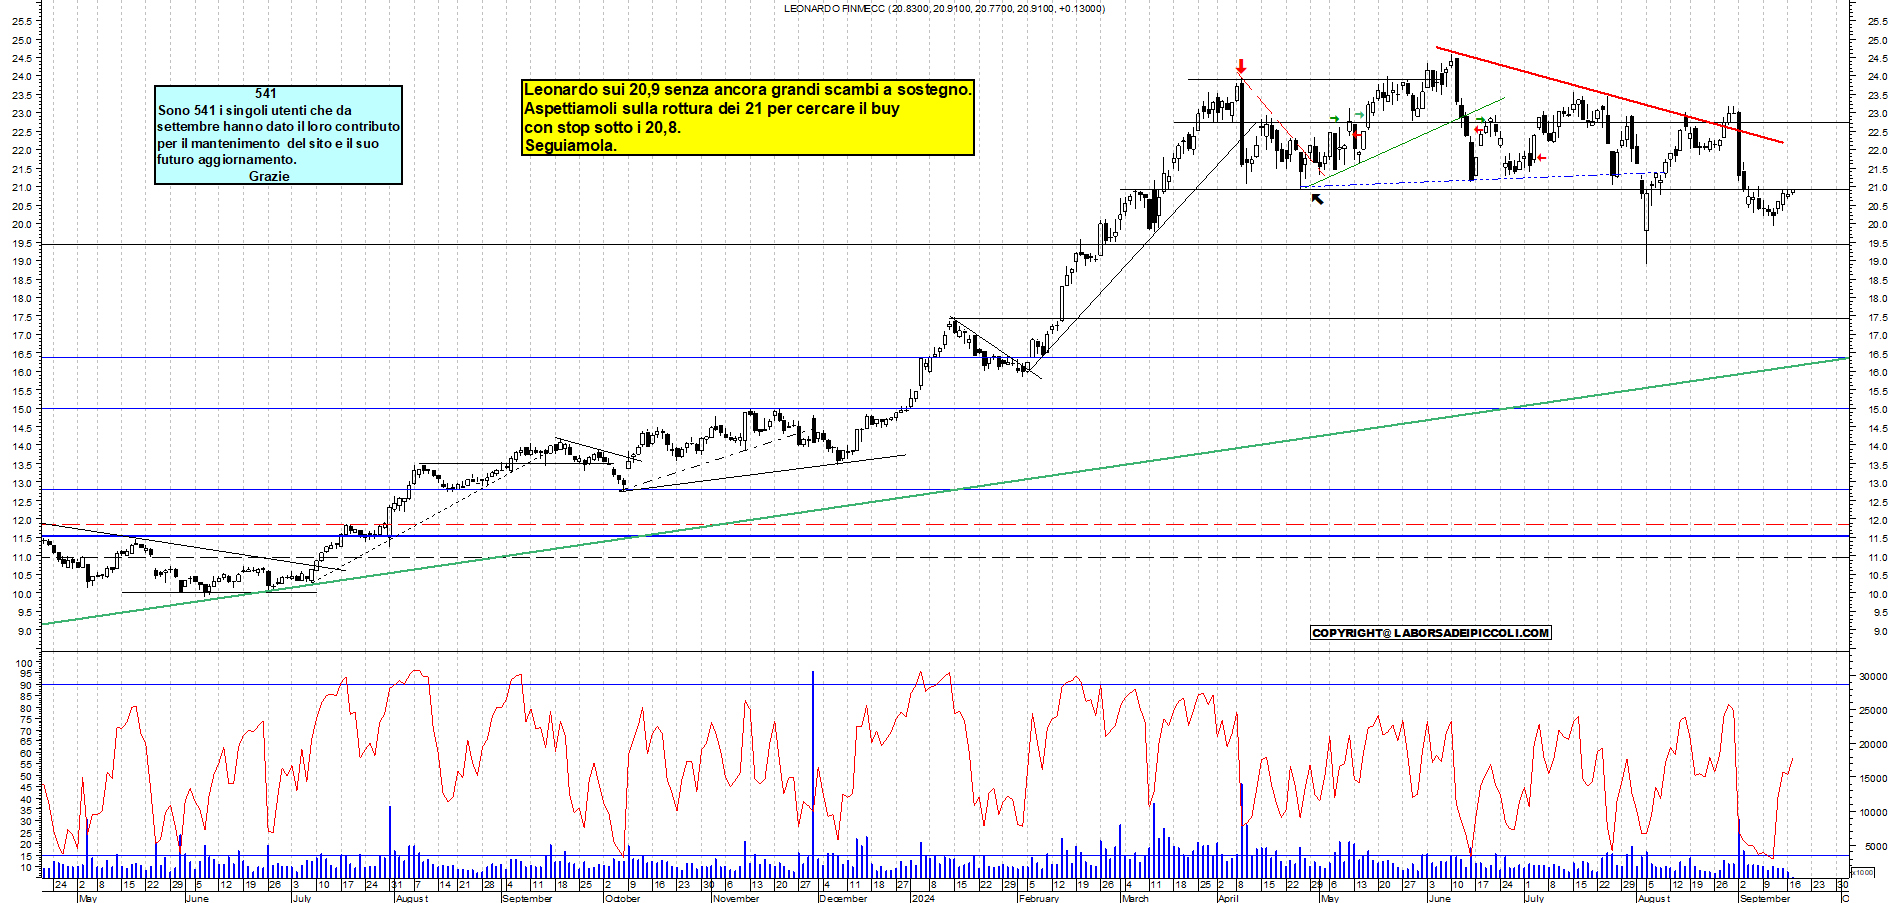The width and height of the screenshot is (1890, 903).
Task: Click the COPYRIGHT@ LABORSADEIPICCOLI.COM label
Action: [1431, 633]
